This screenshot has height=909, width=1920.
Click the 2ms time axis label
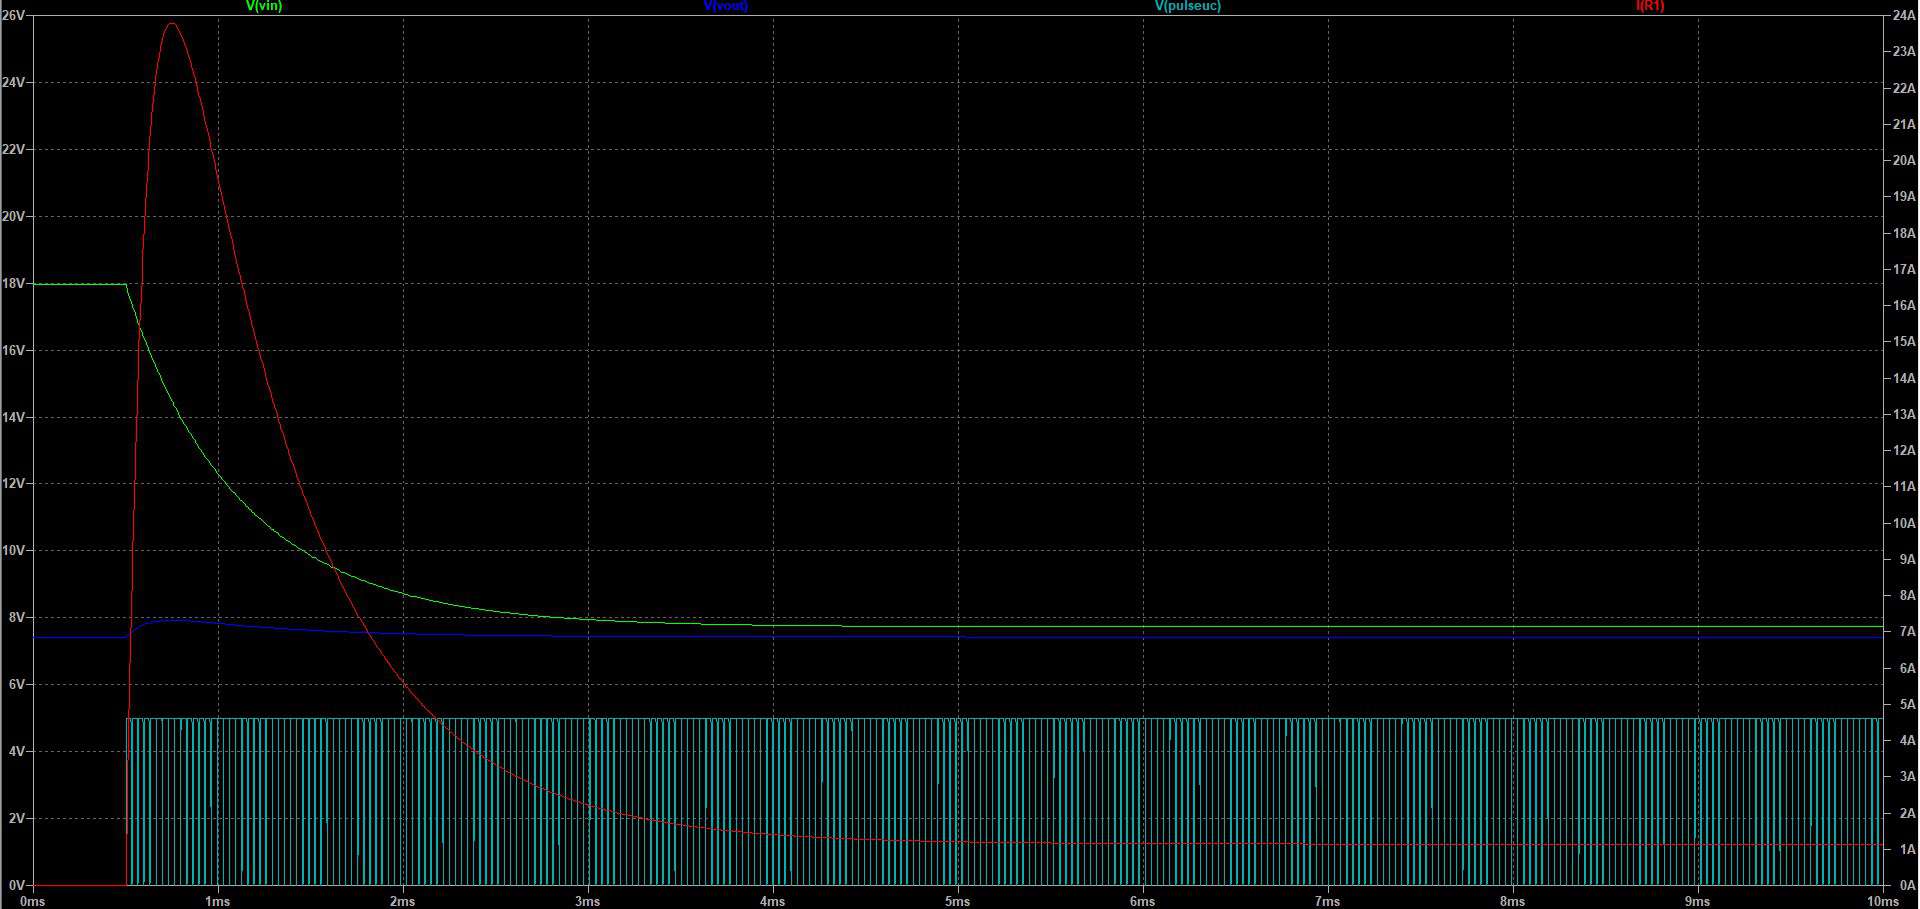[x=403, y=901]
